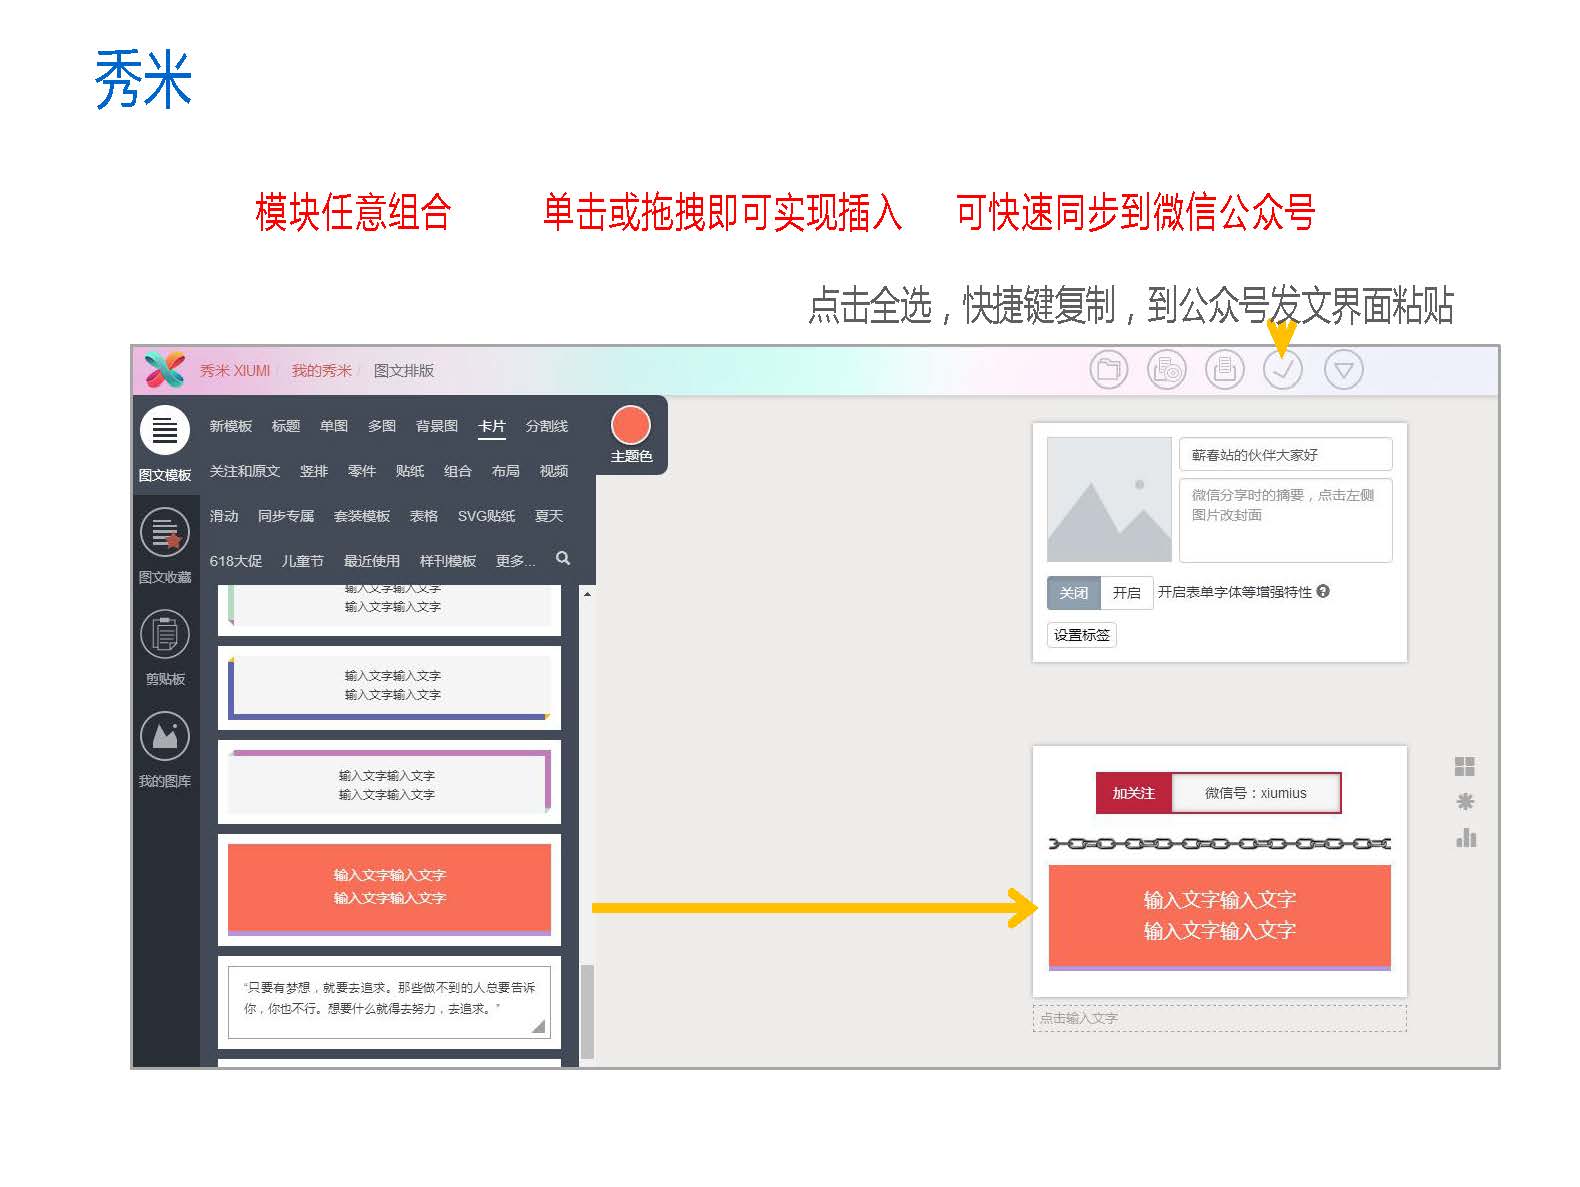
Task: Open SVG贴纸 category
Action: [x=486, y=516]
